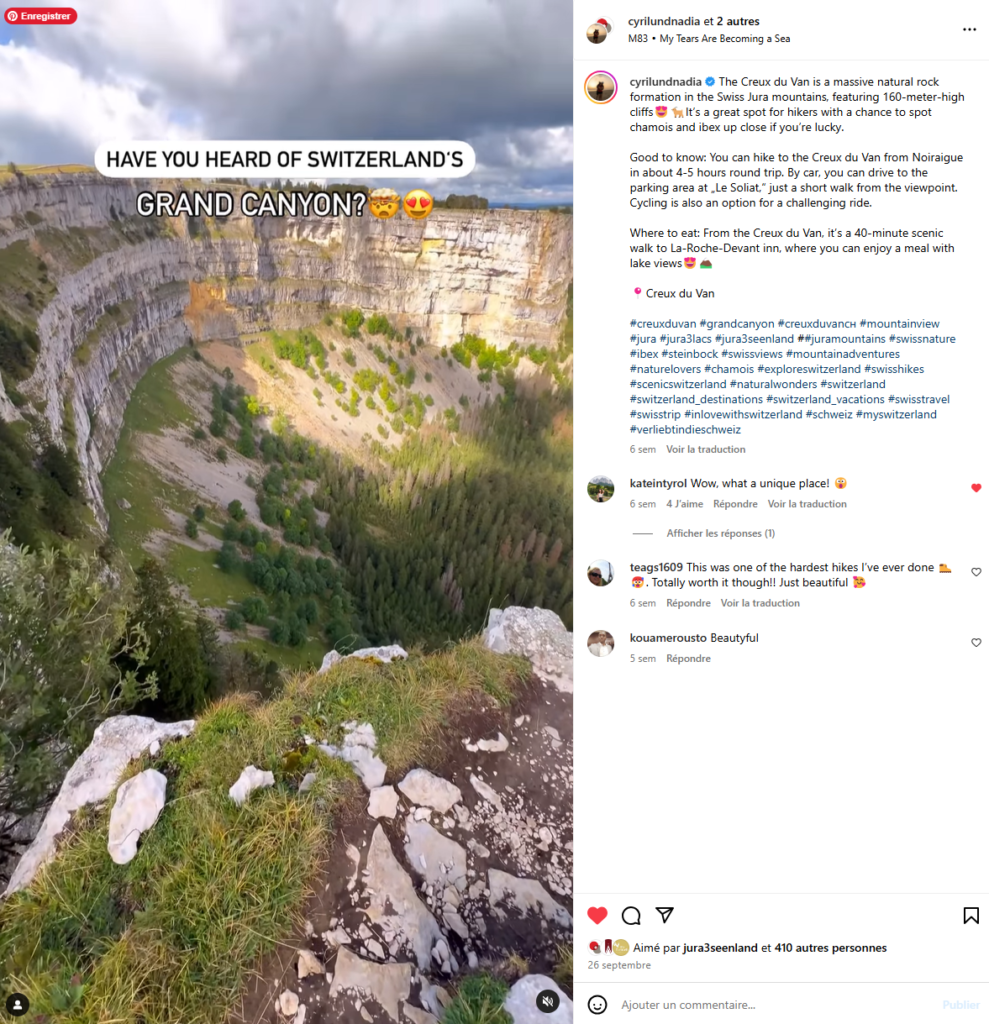The image size is (989, 1024).
Task: Open the three-dot more options menu
Action: [x=969, y=29]
